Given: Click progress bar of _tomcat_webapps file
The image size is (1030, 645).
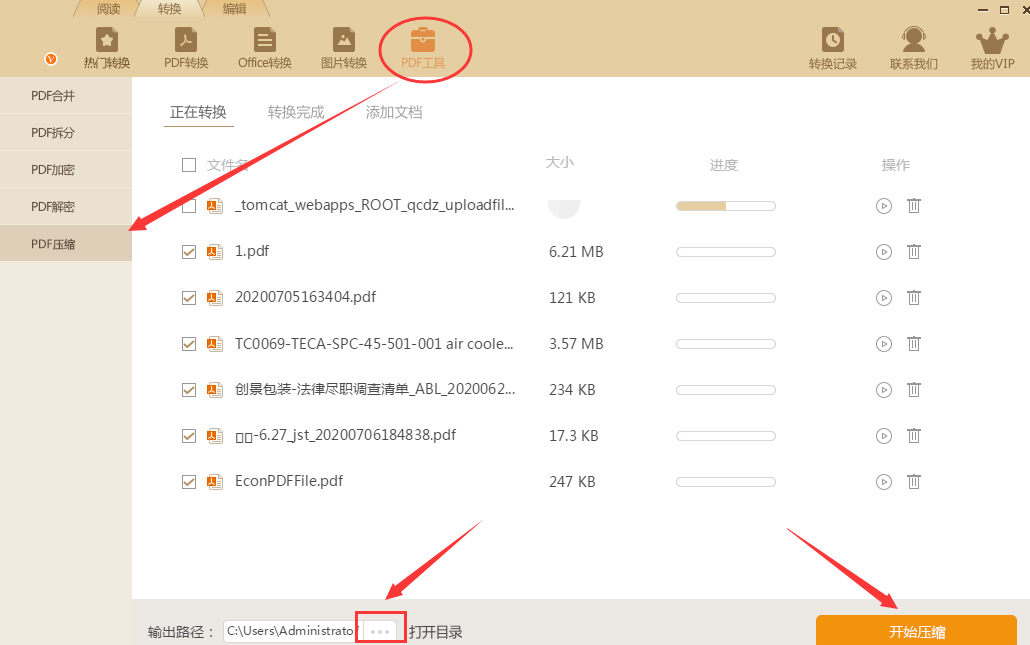Looking at the screenshot, I should [x=726, y=206].
